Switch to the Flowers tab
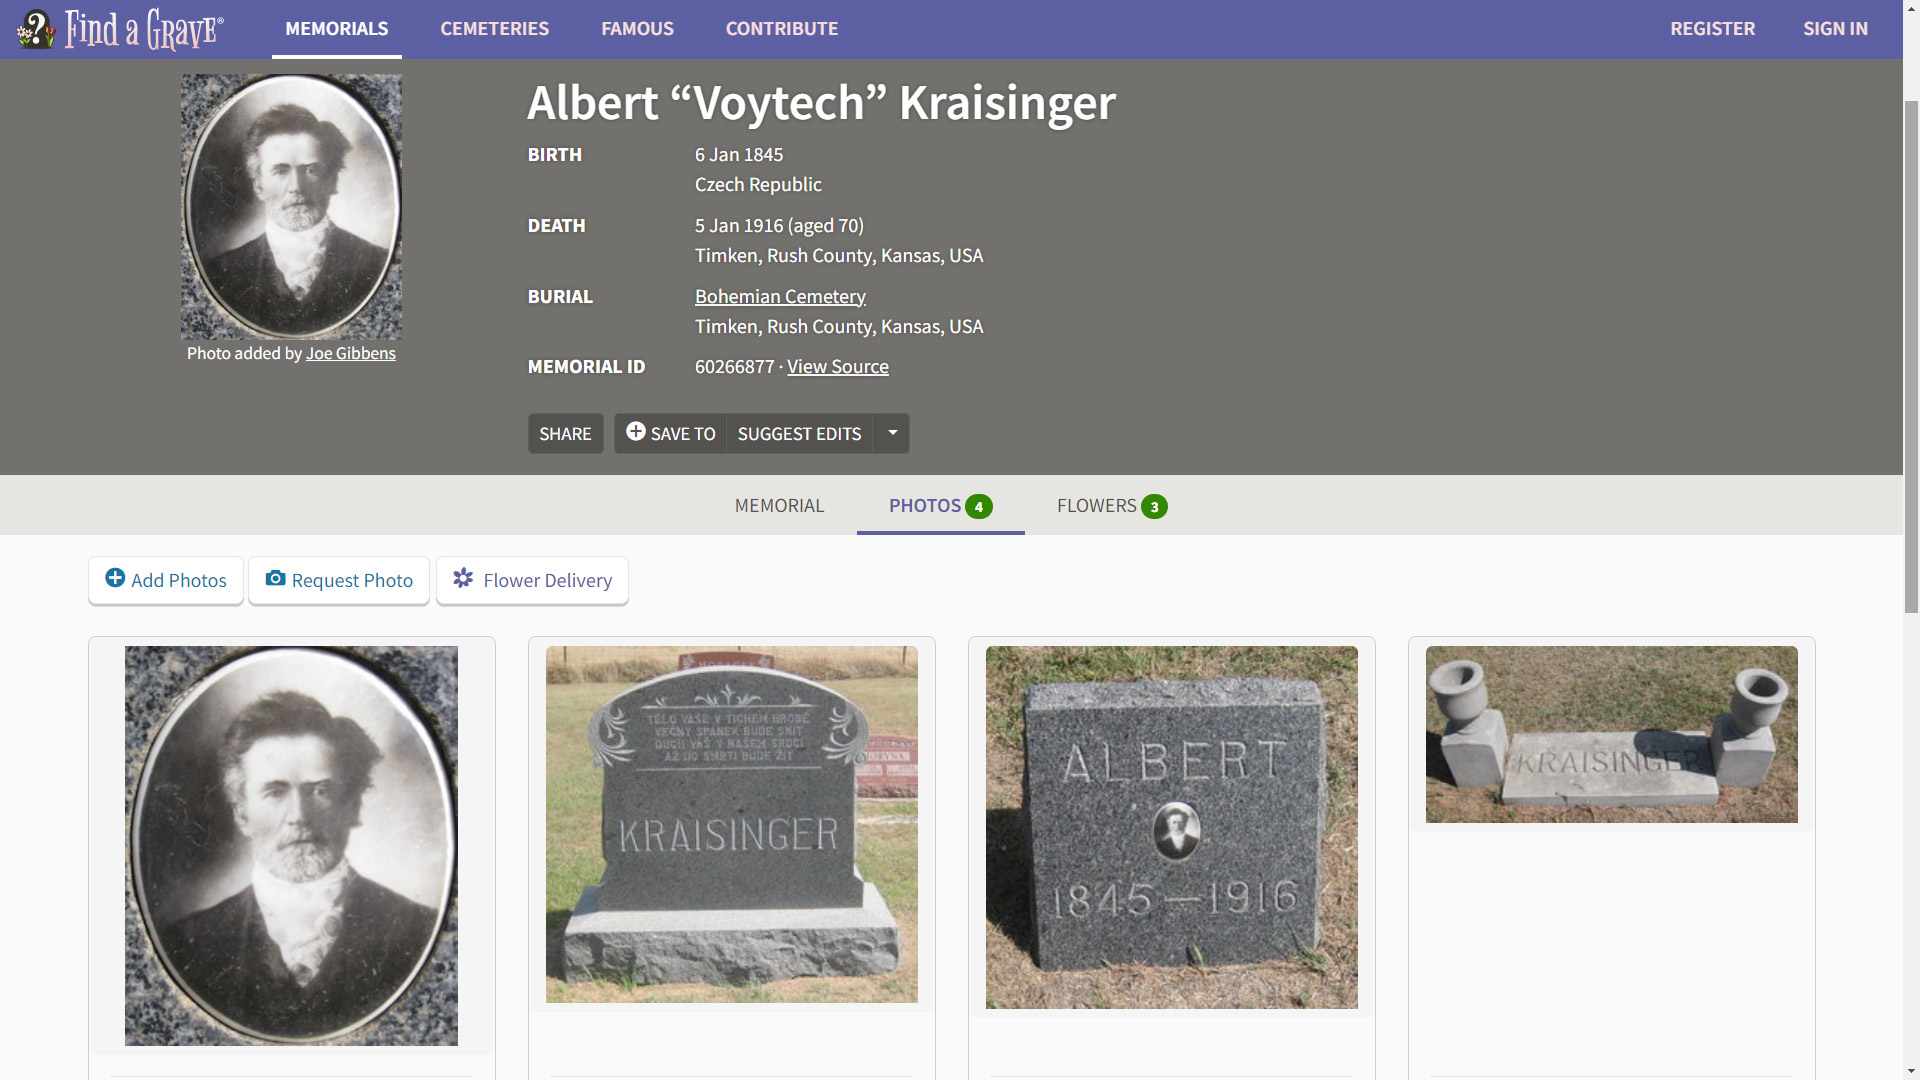 coord(1096,506)
